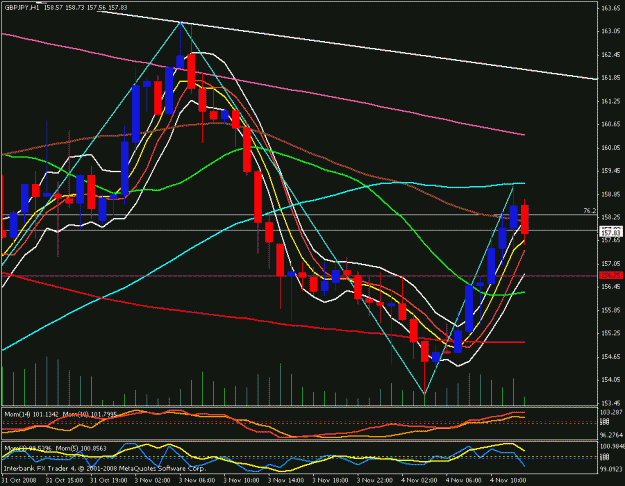Click the 3 Nov 10:00 time label
This screenshot has width=625, height=486.
[242, 480]
